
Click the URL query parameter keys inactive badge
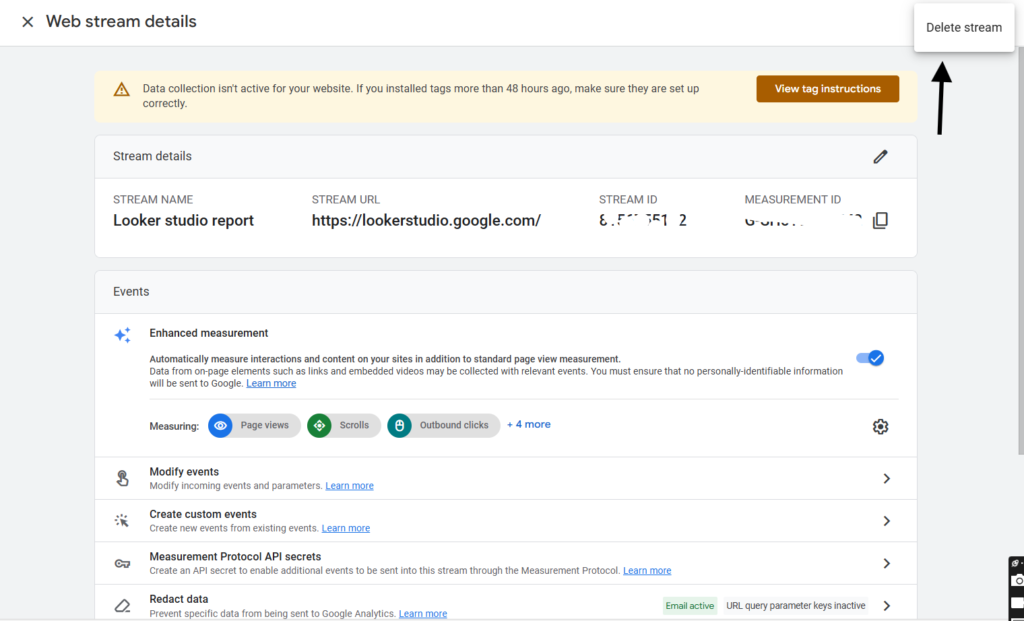pyautogui.click(x=795, y=606)
